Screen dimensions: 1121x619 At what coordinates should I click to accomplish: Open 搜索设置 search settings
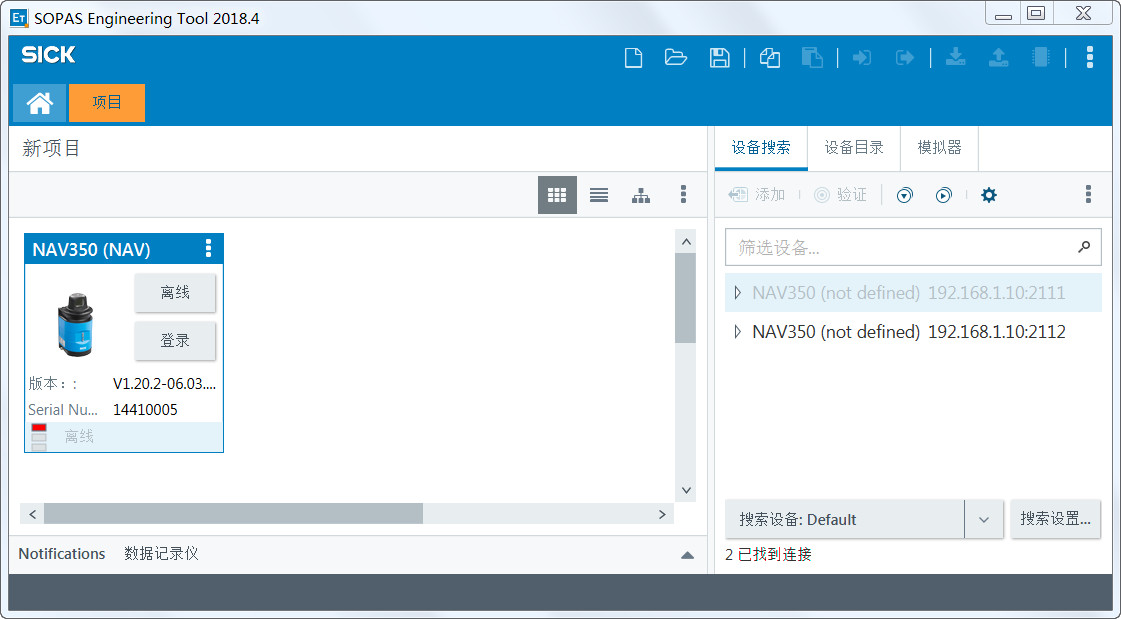click(x=1055, y=519)
